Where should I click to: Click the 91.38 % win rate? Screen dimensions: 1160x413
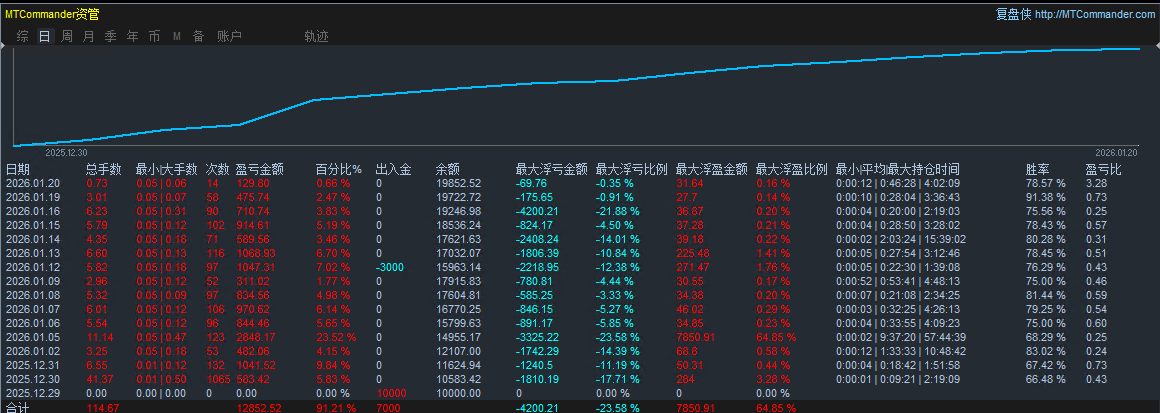(1045, 197)
